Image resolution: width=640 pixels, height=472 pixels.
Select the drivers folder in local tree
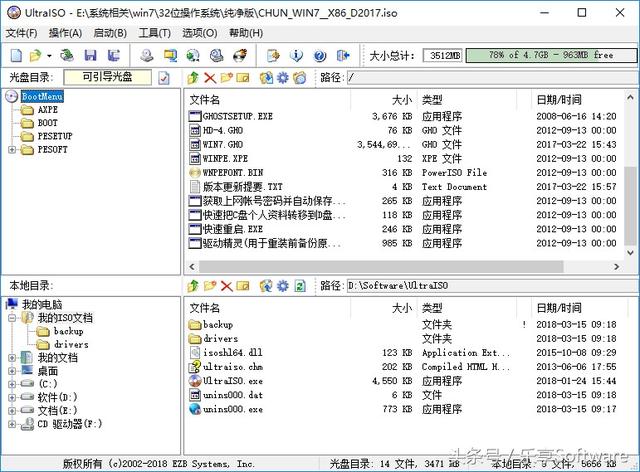(x=71, y=345)
